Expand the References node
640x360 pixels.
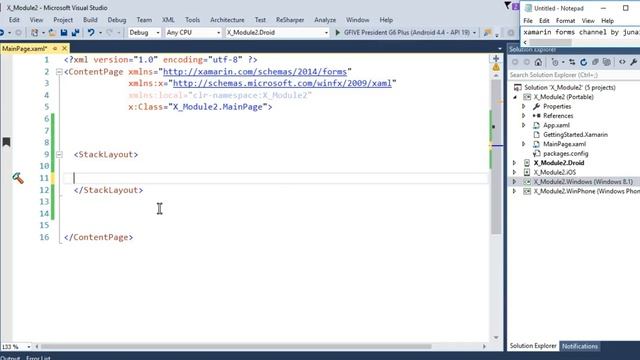[x=524, y=116]
